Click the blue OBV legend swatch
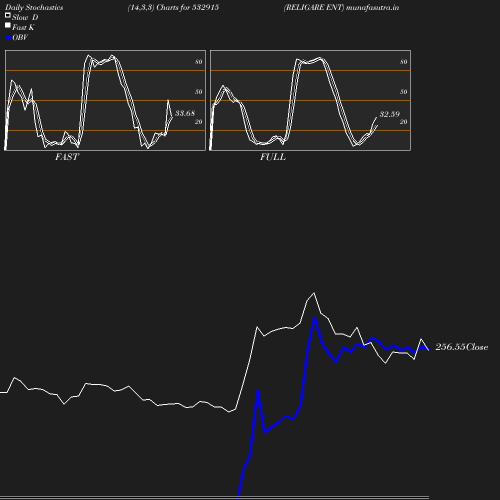The image size is (500, 500). point(8,38)
